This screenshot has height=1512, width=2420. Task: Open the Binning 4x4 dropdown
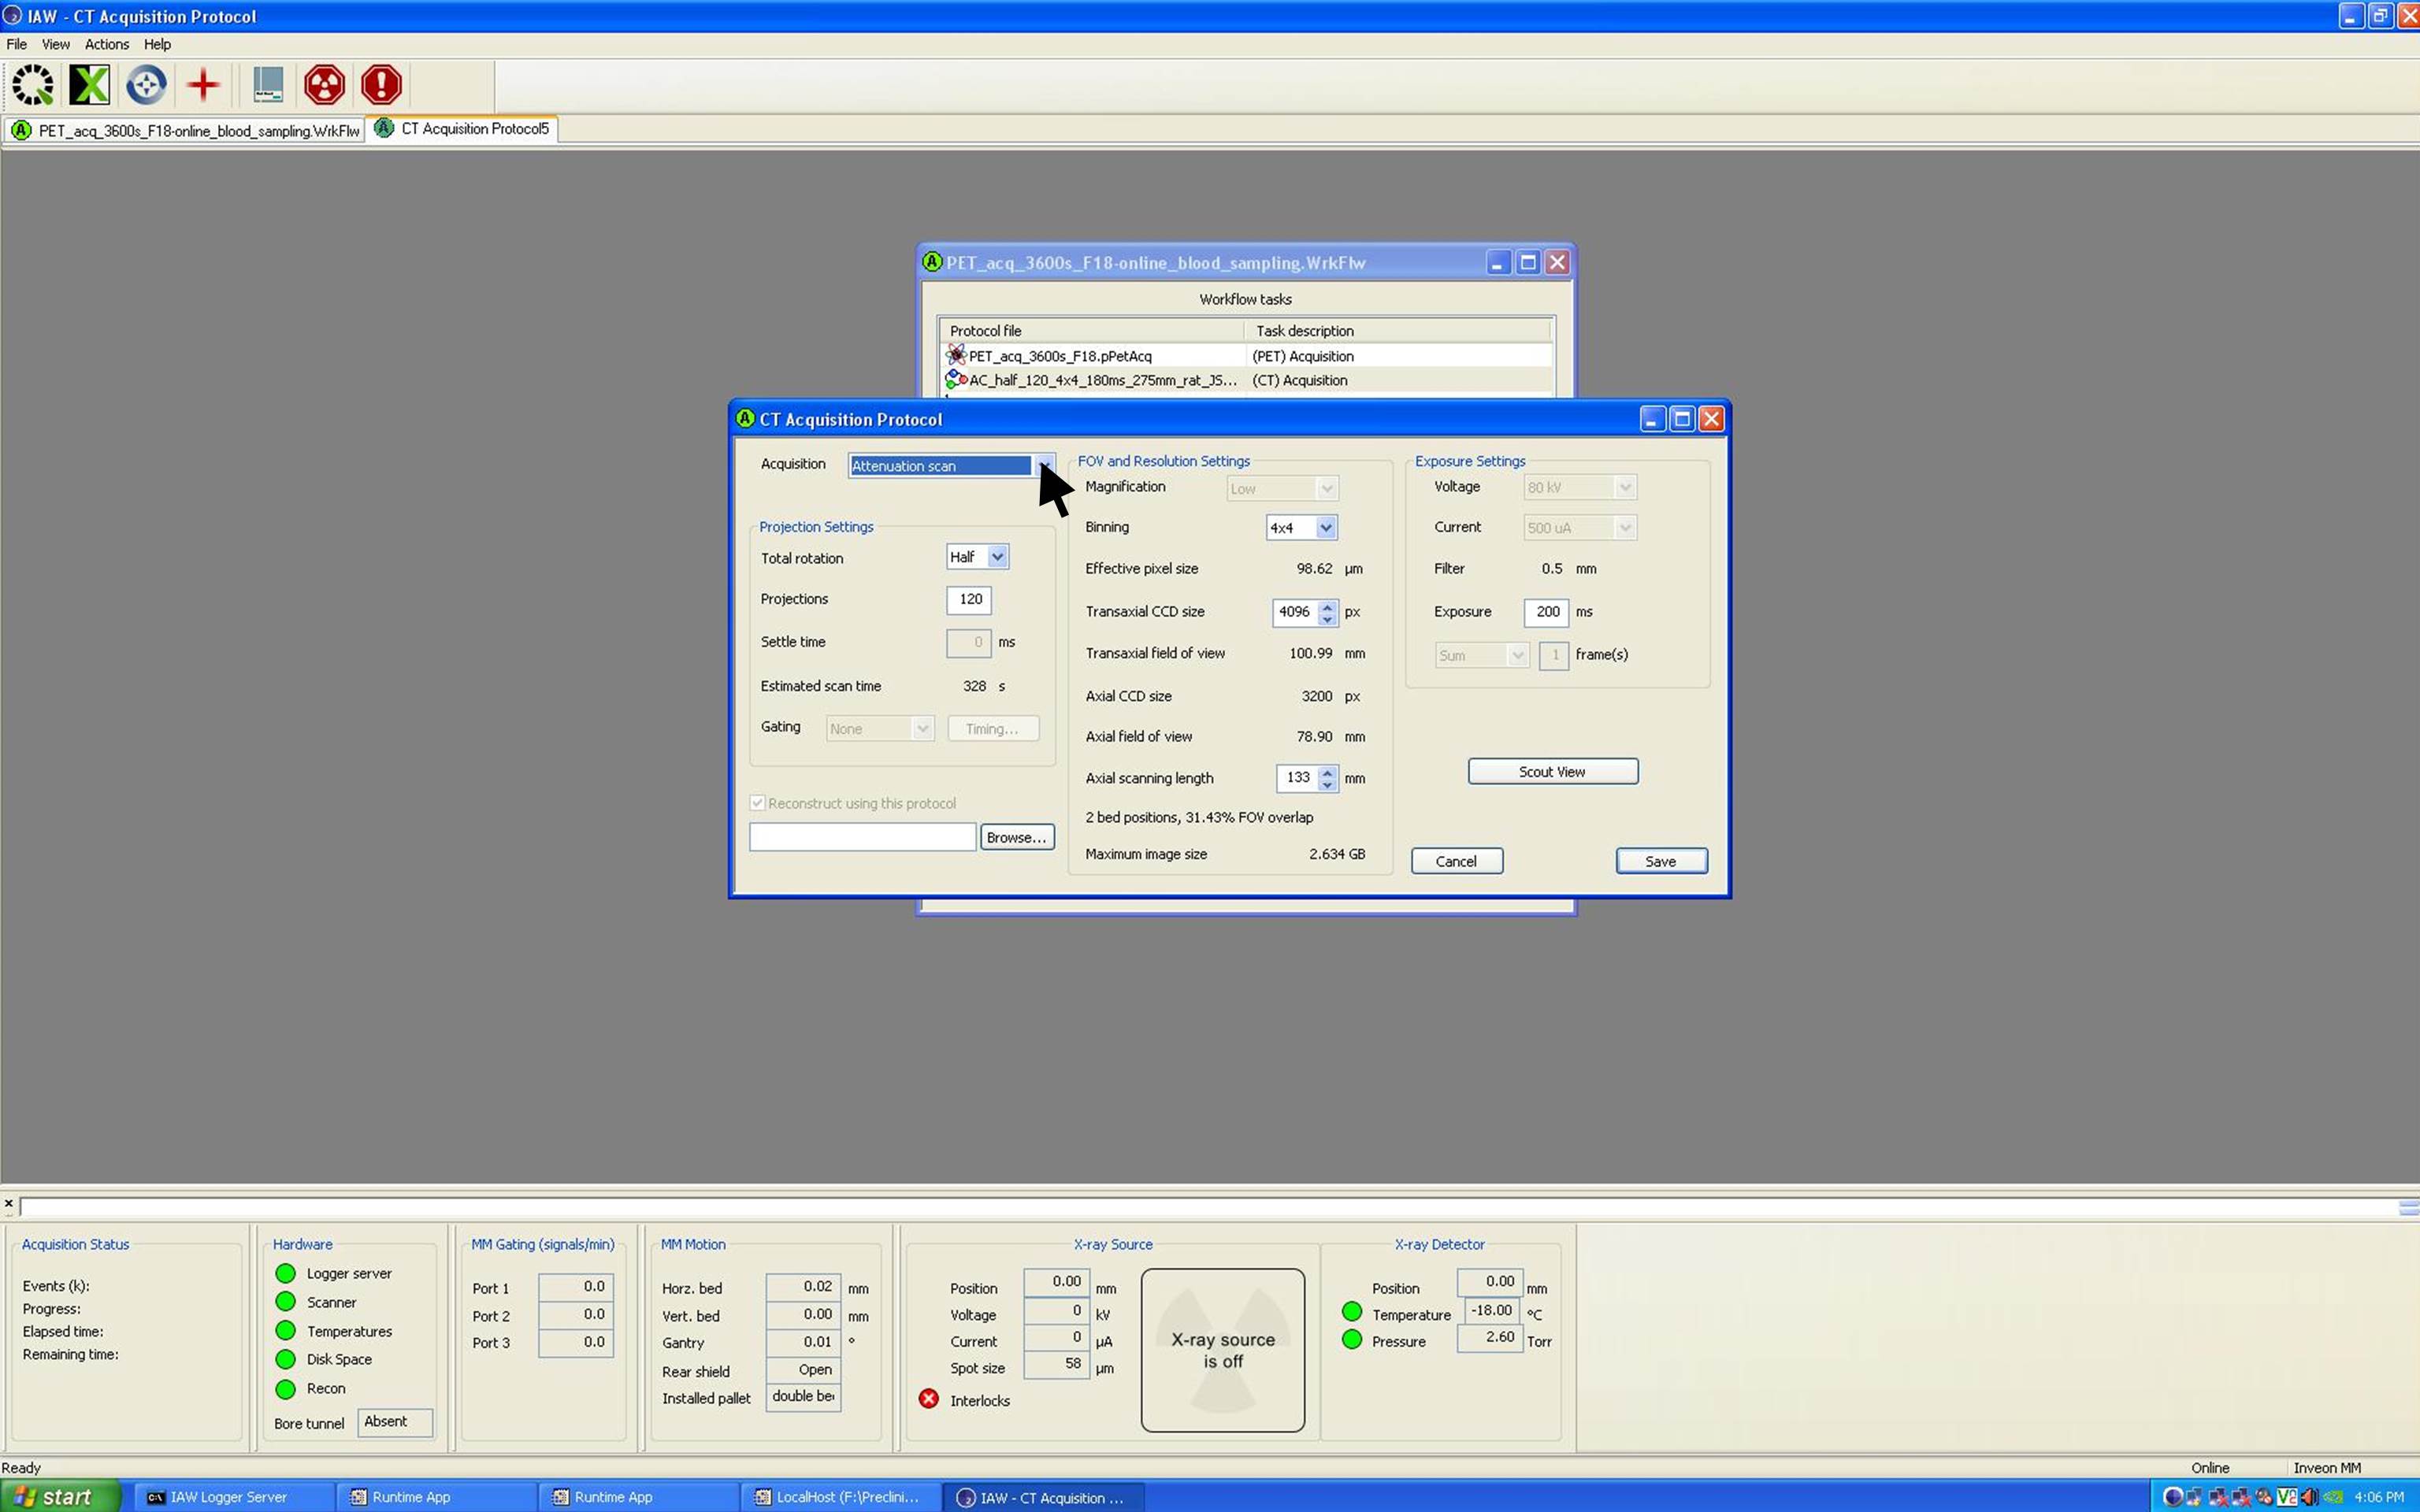(1325, 528)
